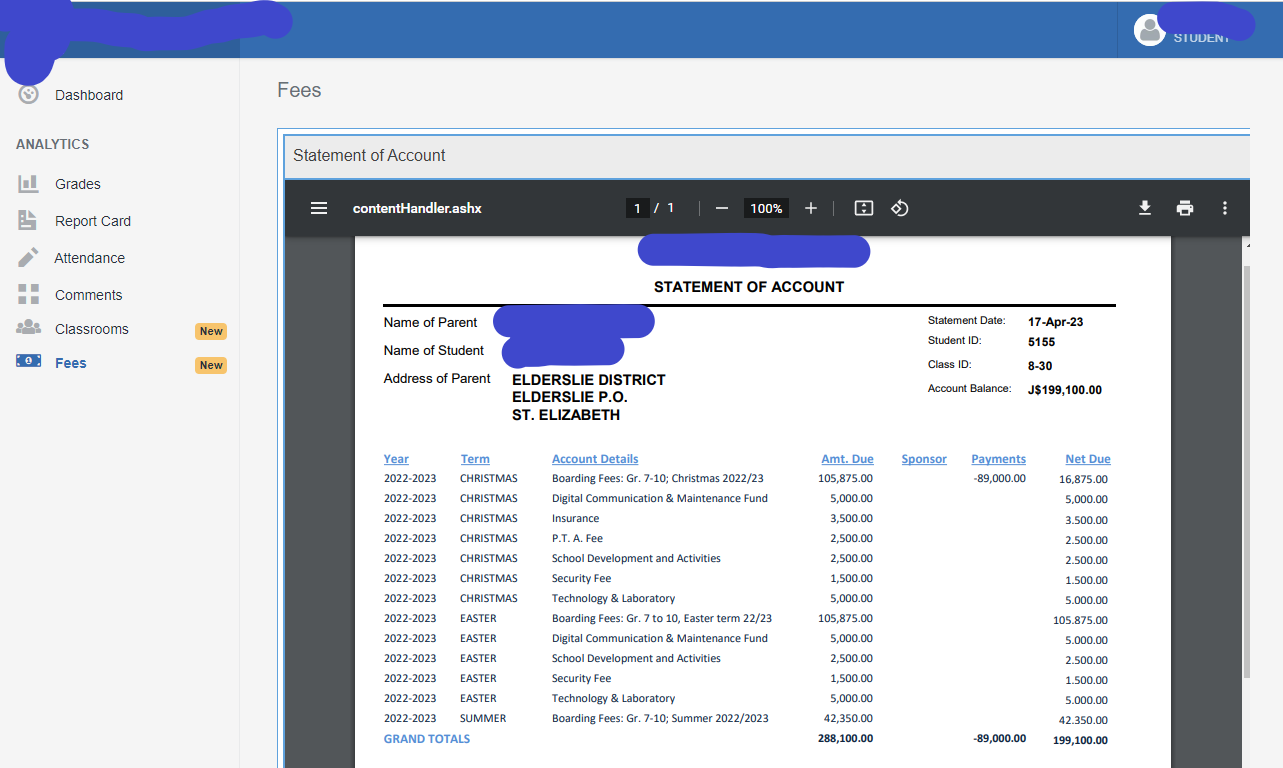The image size is (1283, 768).
Task: Click the Fees page heading
Action: pyautogui.click(x=299, y=90)
